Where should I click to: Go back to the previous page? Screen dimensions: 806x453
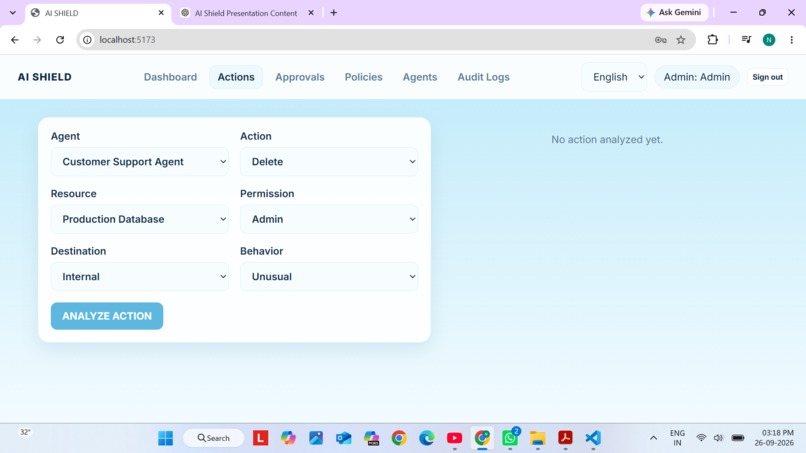pyautogui.click(x=14, y=40)
